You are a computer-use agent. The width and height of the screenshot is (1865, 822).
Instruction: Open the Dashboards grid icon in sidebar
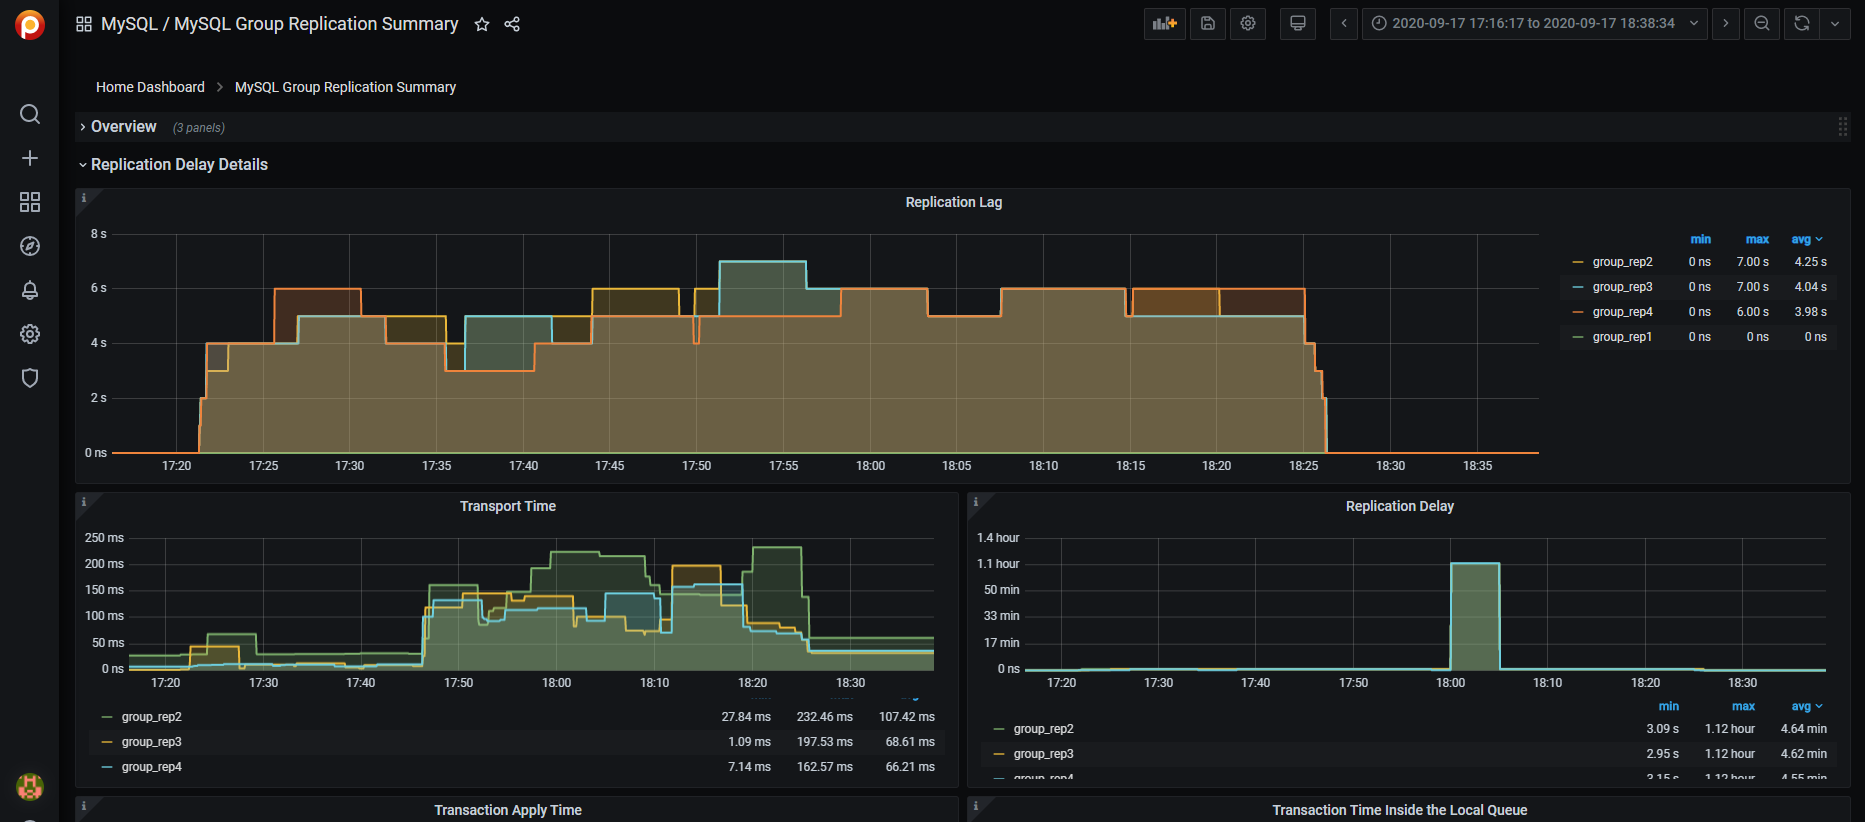click(x=30, y=202)
